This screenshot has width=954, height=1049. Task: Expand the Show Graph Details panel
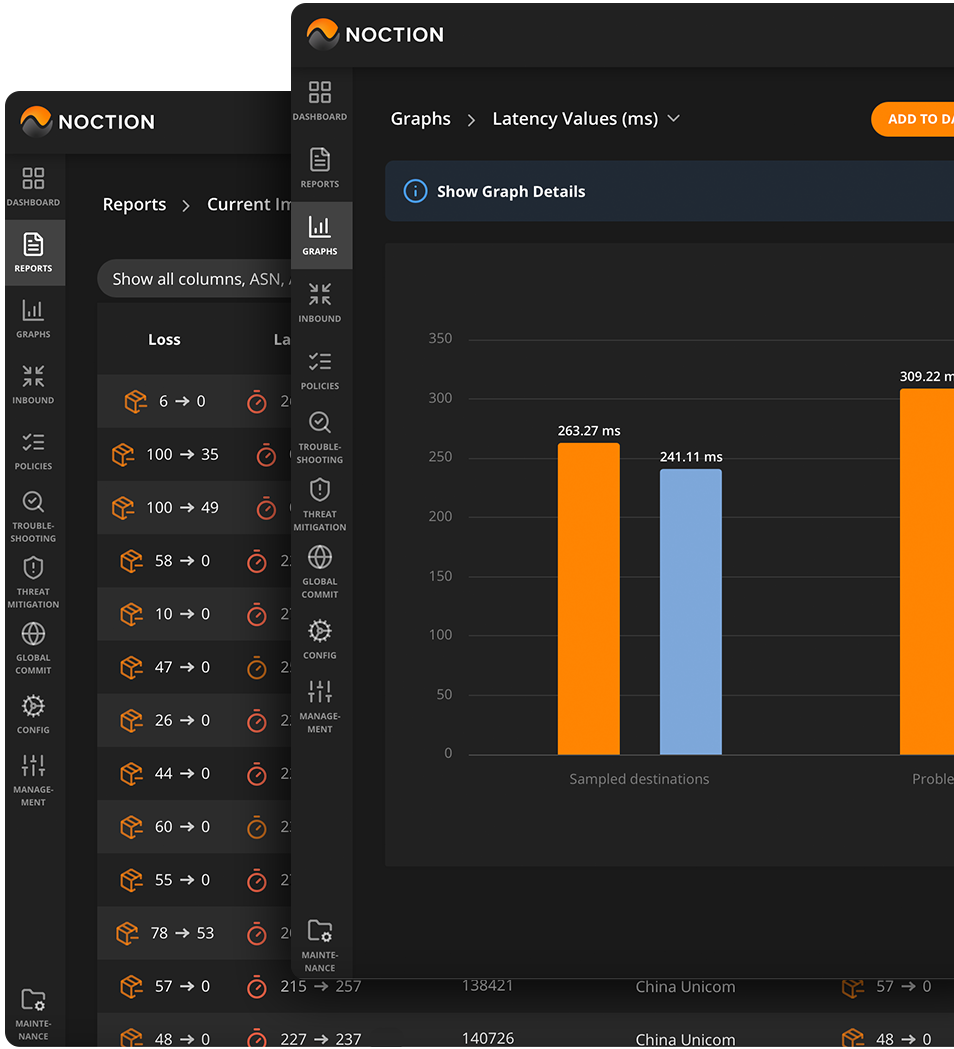pos(511,191)
